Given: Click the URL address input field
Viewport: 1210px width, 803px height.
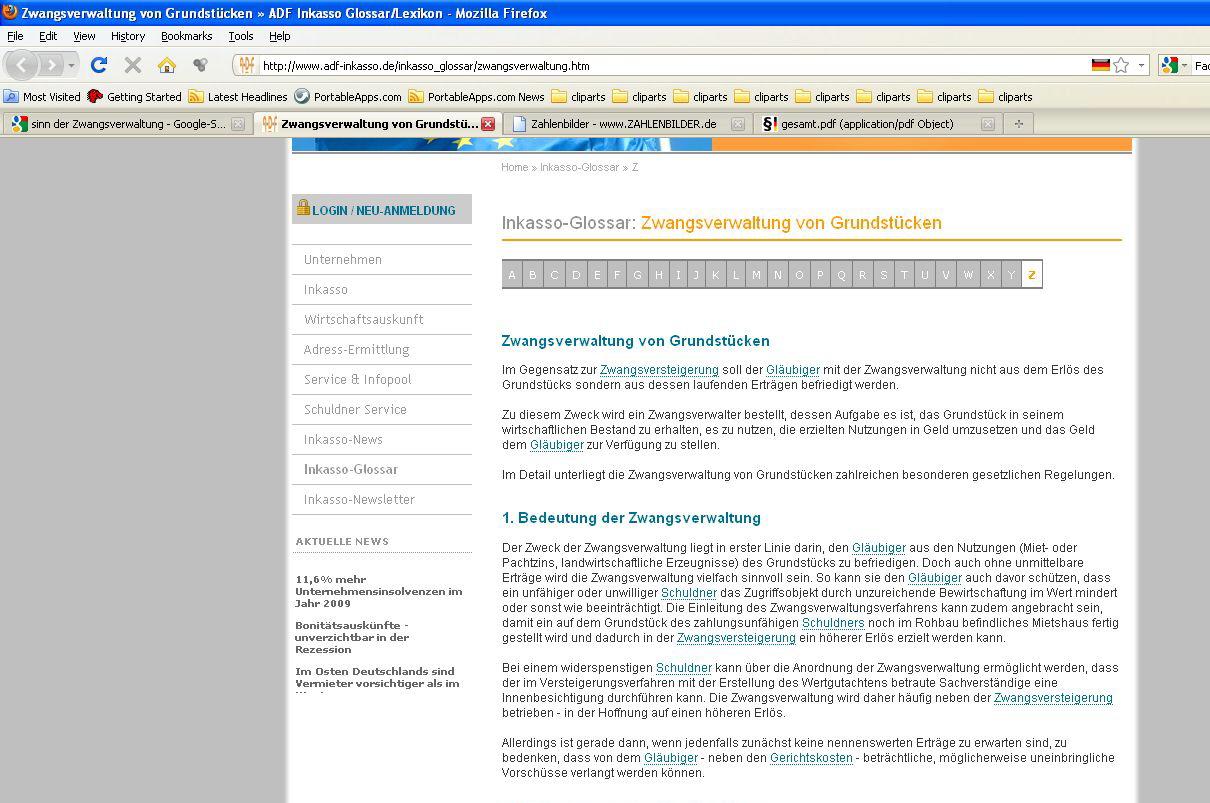Looking at the screenshot, I should [x=670, y=66].
